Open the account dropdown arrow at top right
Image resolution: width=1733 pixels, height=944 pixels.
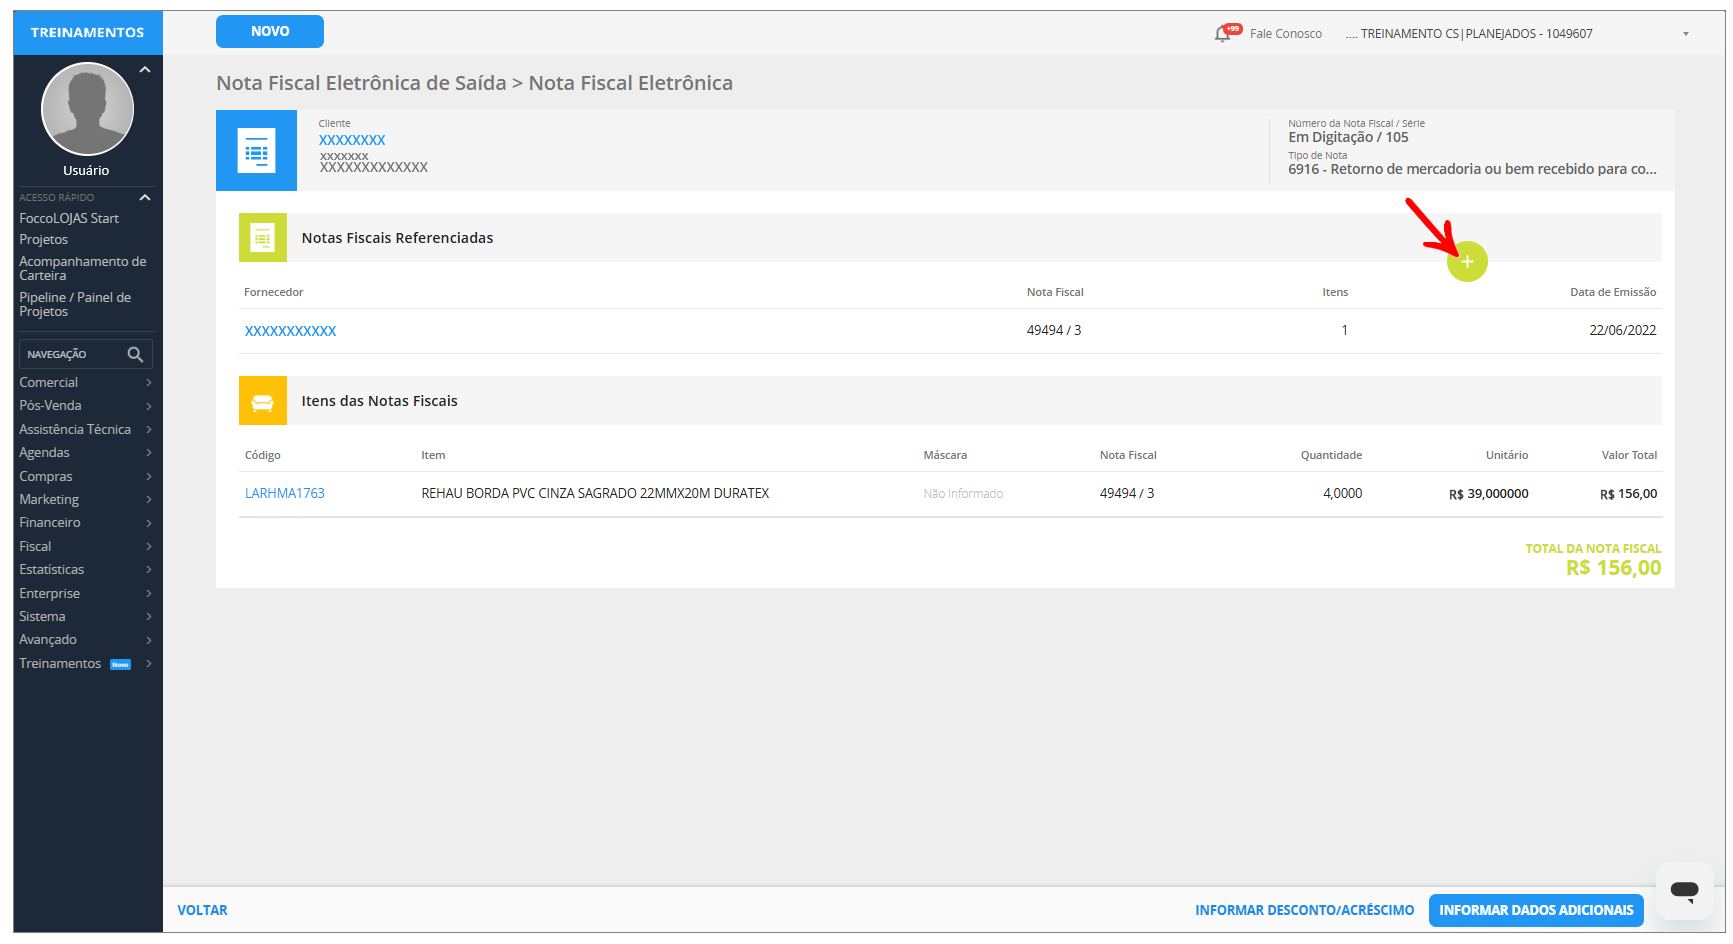[1686, 34]
